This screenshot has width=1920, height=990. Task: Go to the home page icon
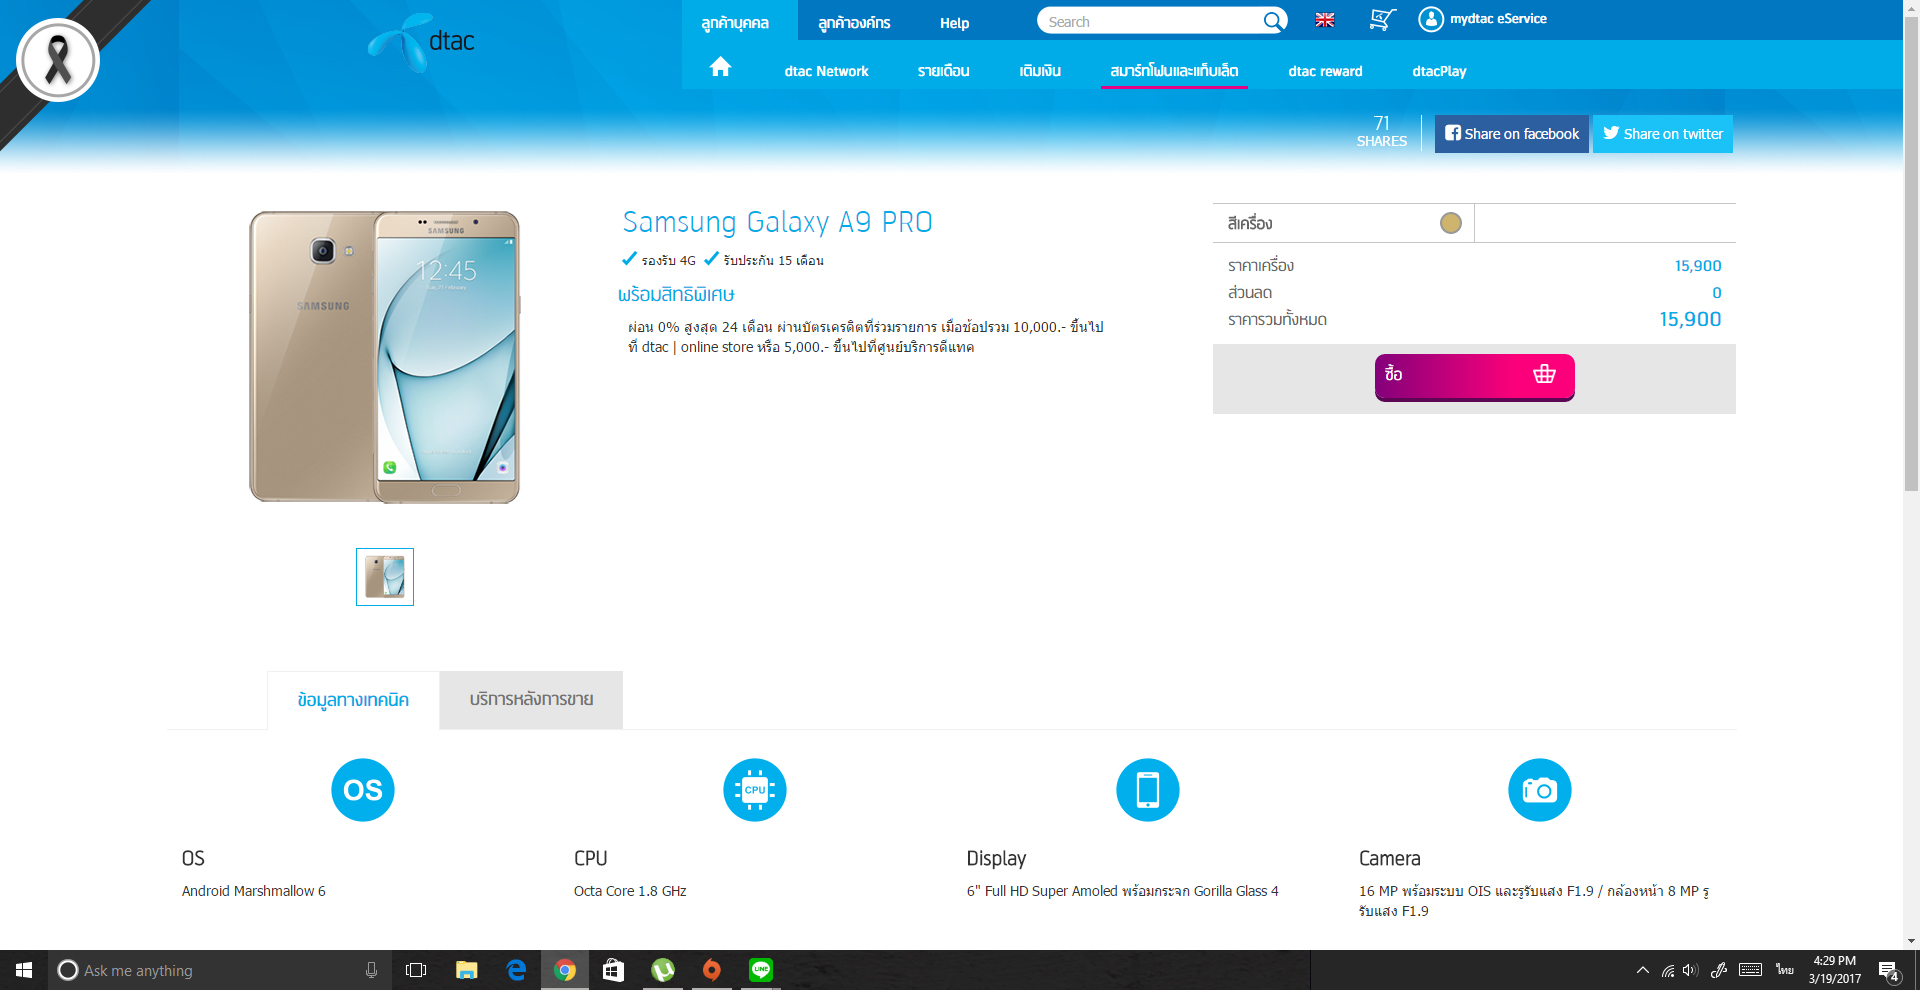click(720, 67)
